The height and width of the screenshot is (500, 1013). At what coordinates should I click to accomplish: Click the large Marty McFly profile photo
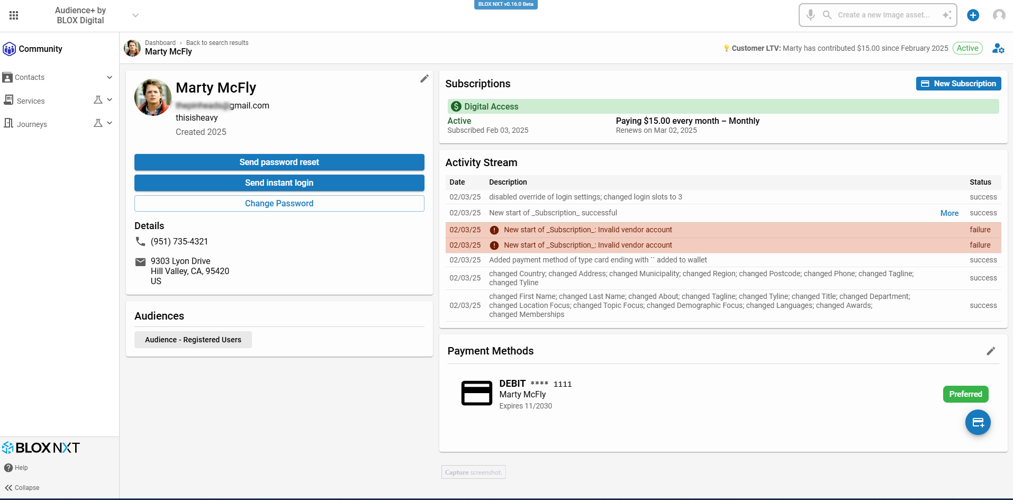[152, 98]
